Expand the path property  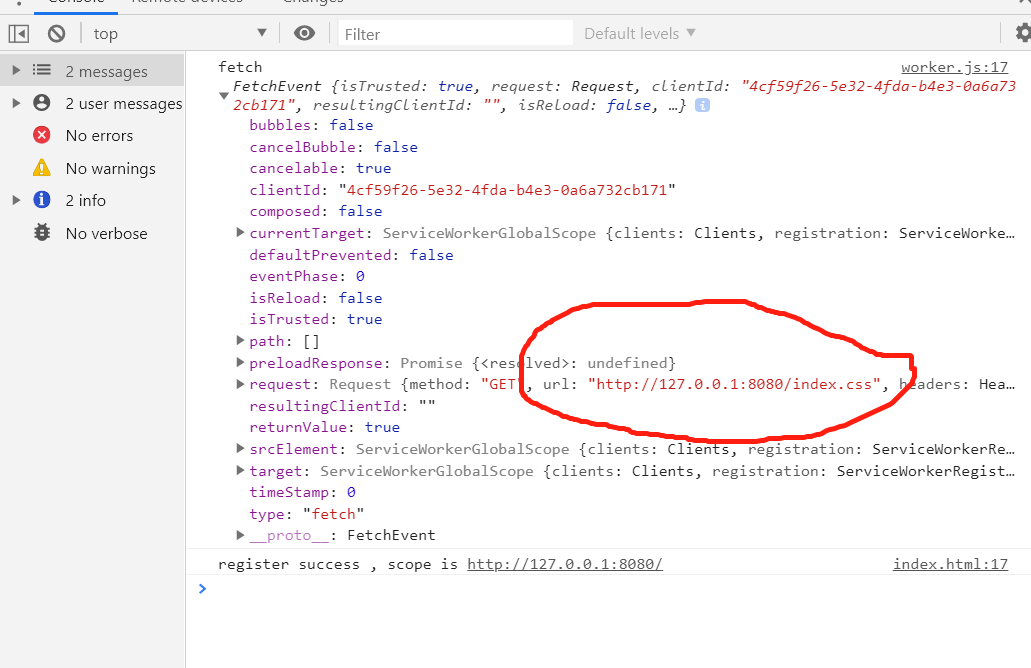click(x=240, y=340)
